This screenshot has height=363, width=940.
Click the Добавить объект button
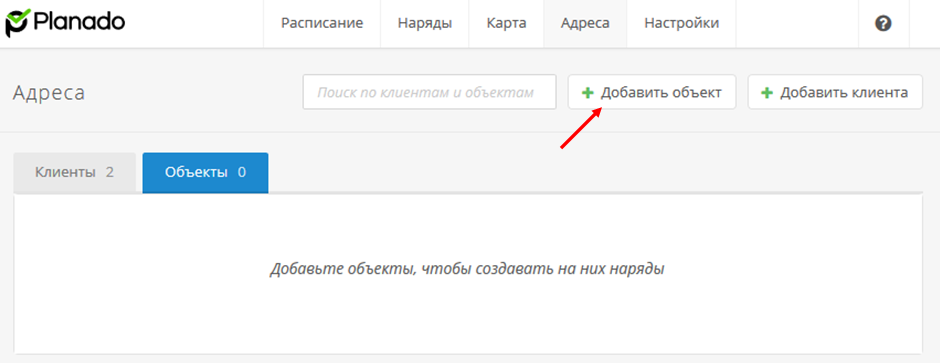click(x=652, y=92)
